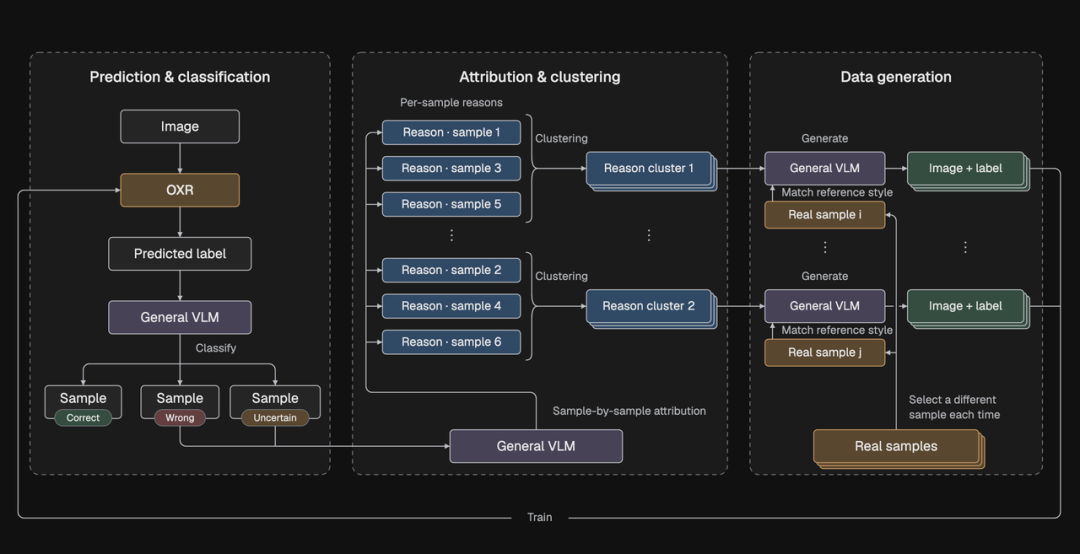Viewport: 1080px width, 554px height.
Task: Click the Predicted label box
Action: pyautogui.click(x=180, y=254)
